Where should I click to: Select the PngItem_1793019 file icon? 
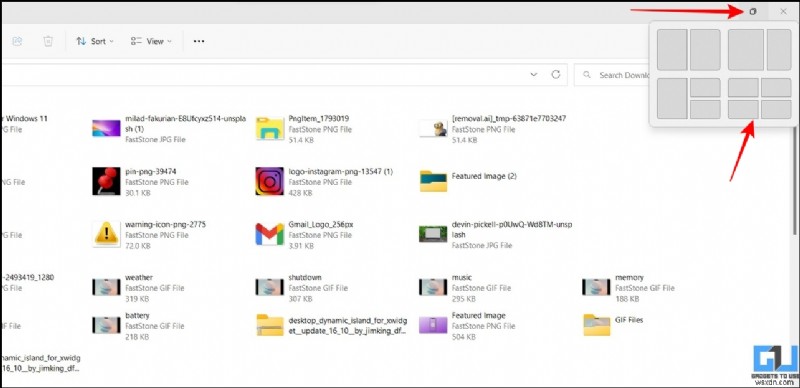(269, 128)
